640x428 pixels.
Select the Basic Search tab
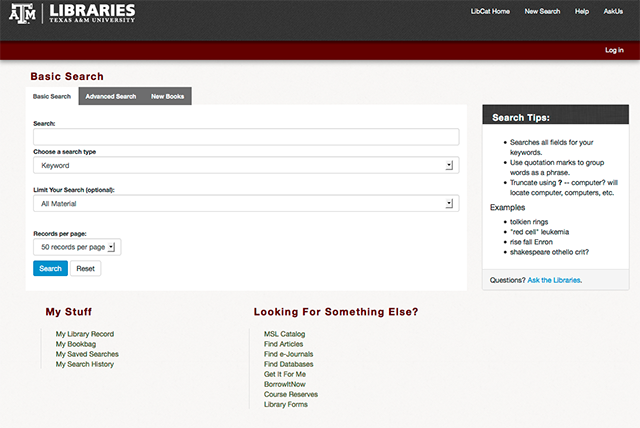52,97
